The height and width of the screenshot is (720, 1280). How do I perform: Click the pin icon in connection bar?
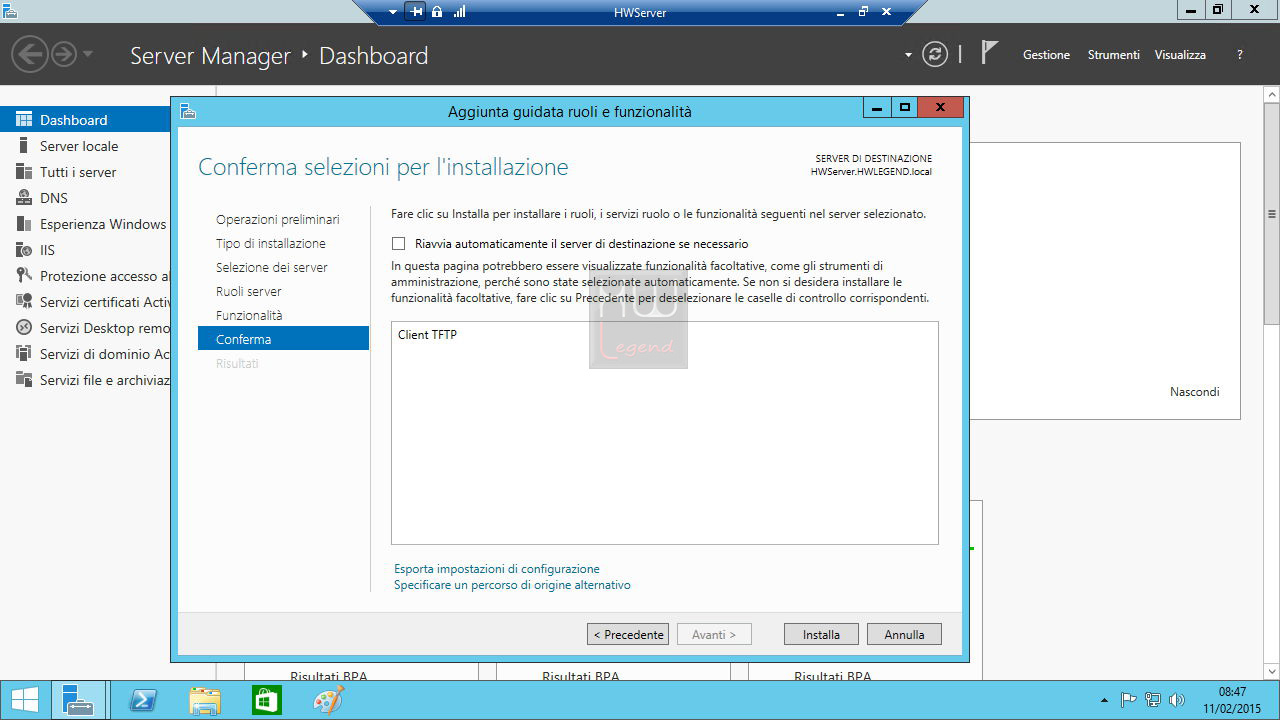(x=417, y=12)
